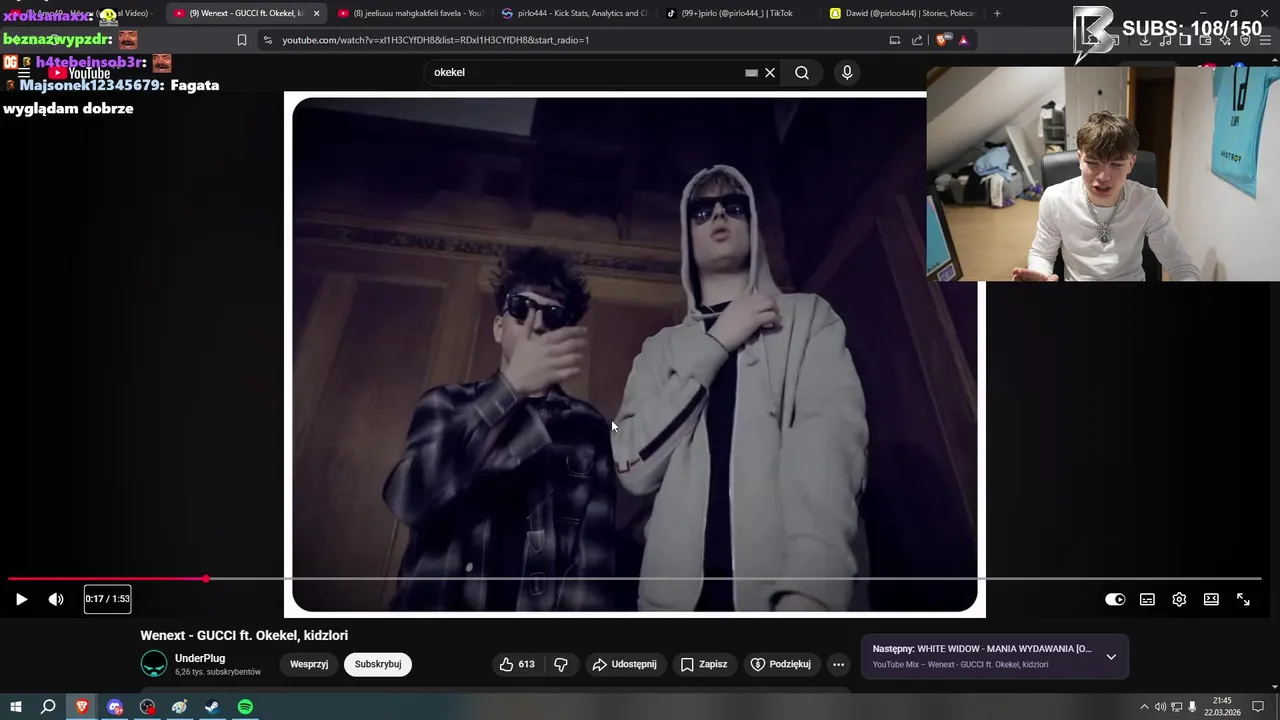Screen dimensions: 1280x720
Task: View site information icon beside the URL
Action: point(267,40)
